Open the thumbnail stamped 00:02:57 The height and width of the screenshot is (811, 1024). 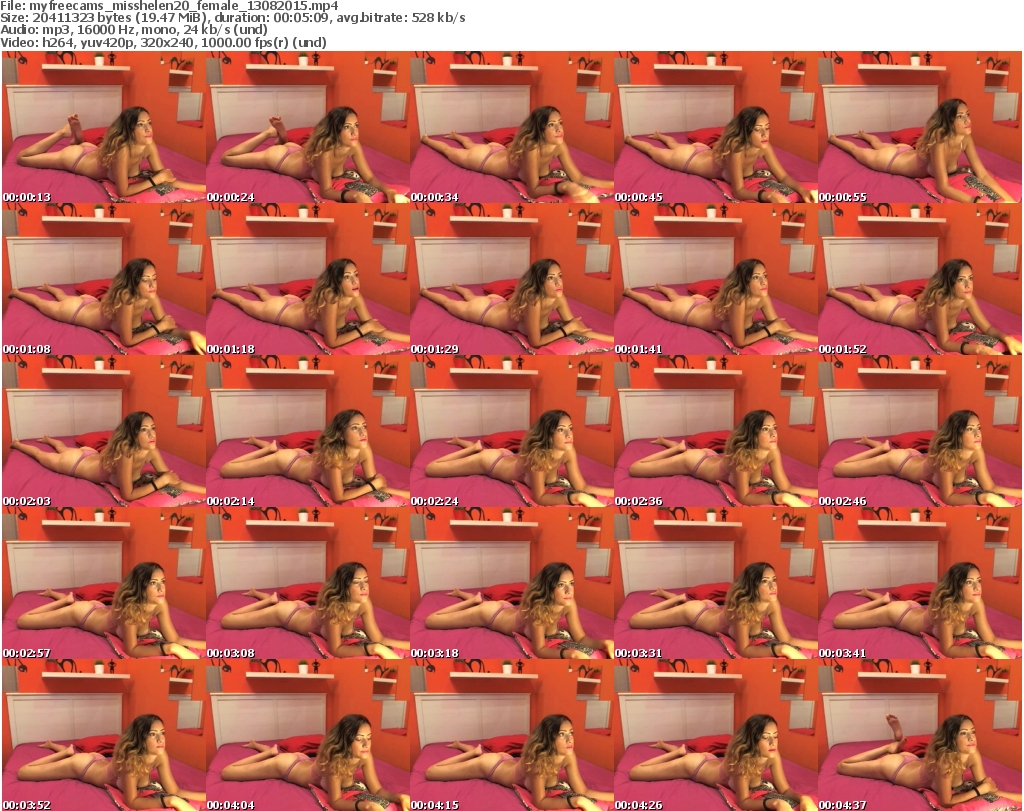point(104,583)
